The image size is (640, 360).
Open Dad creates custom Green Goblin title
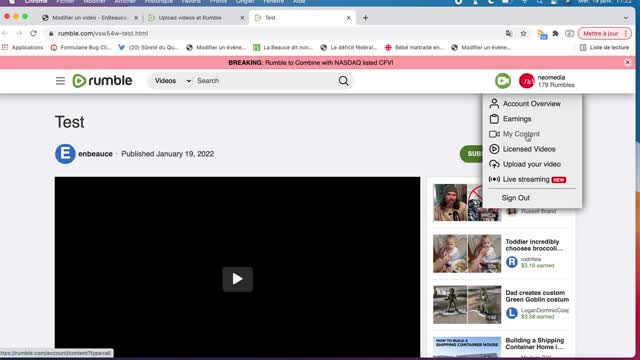(537, 296)
